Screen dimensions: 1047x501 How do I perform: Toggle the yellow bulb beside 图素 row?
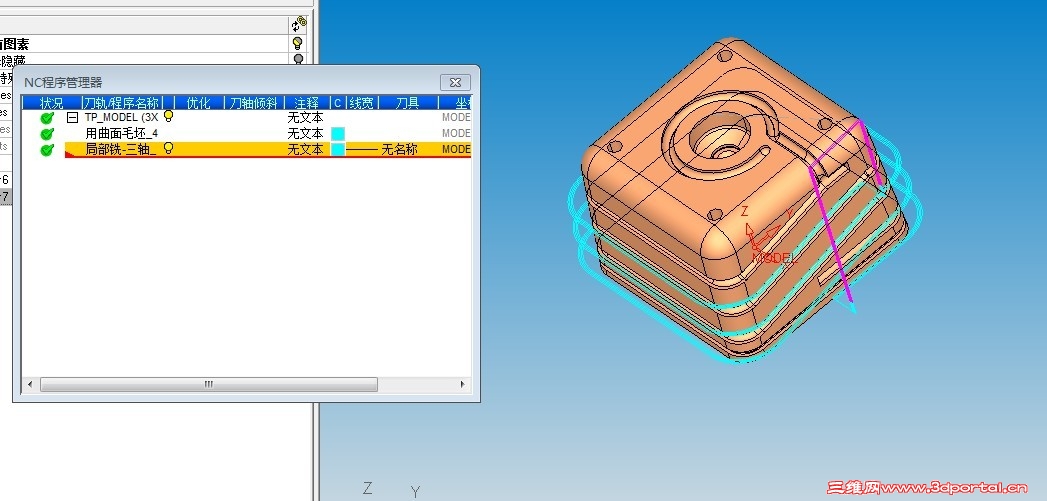(x=298, y=43)
